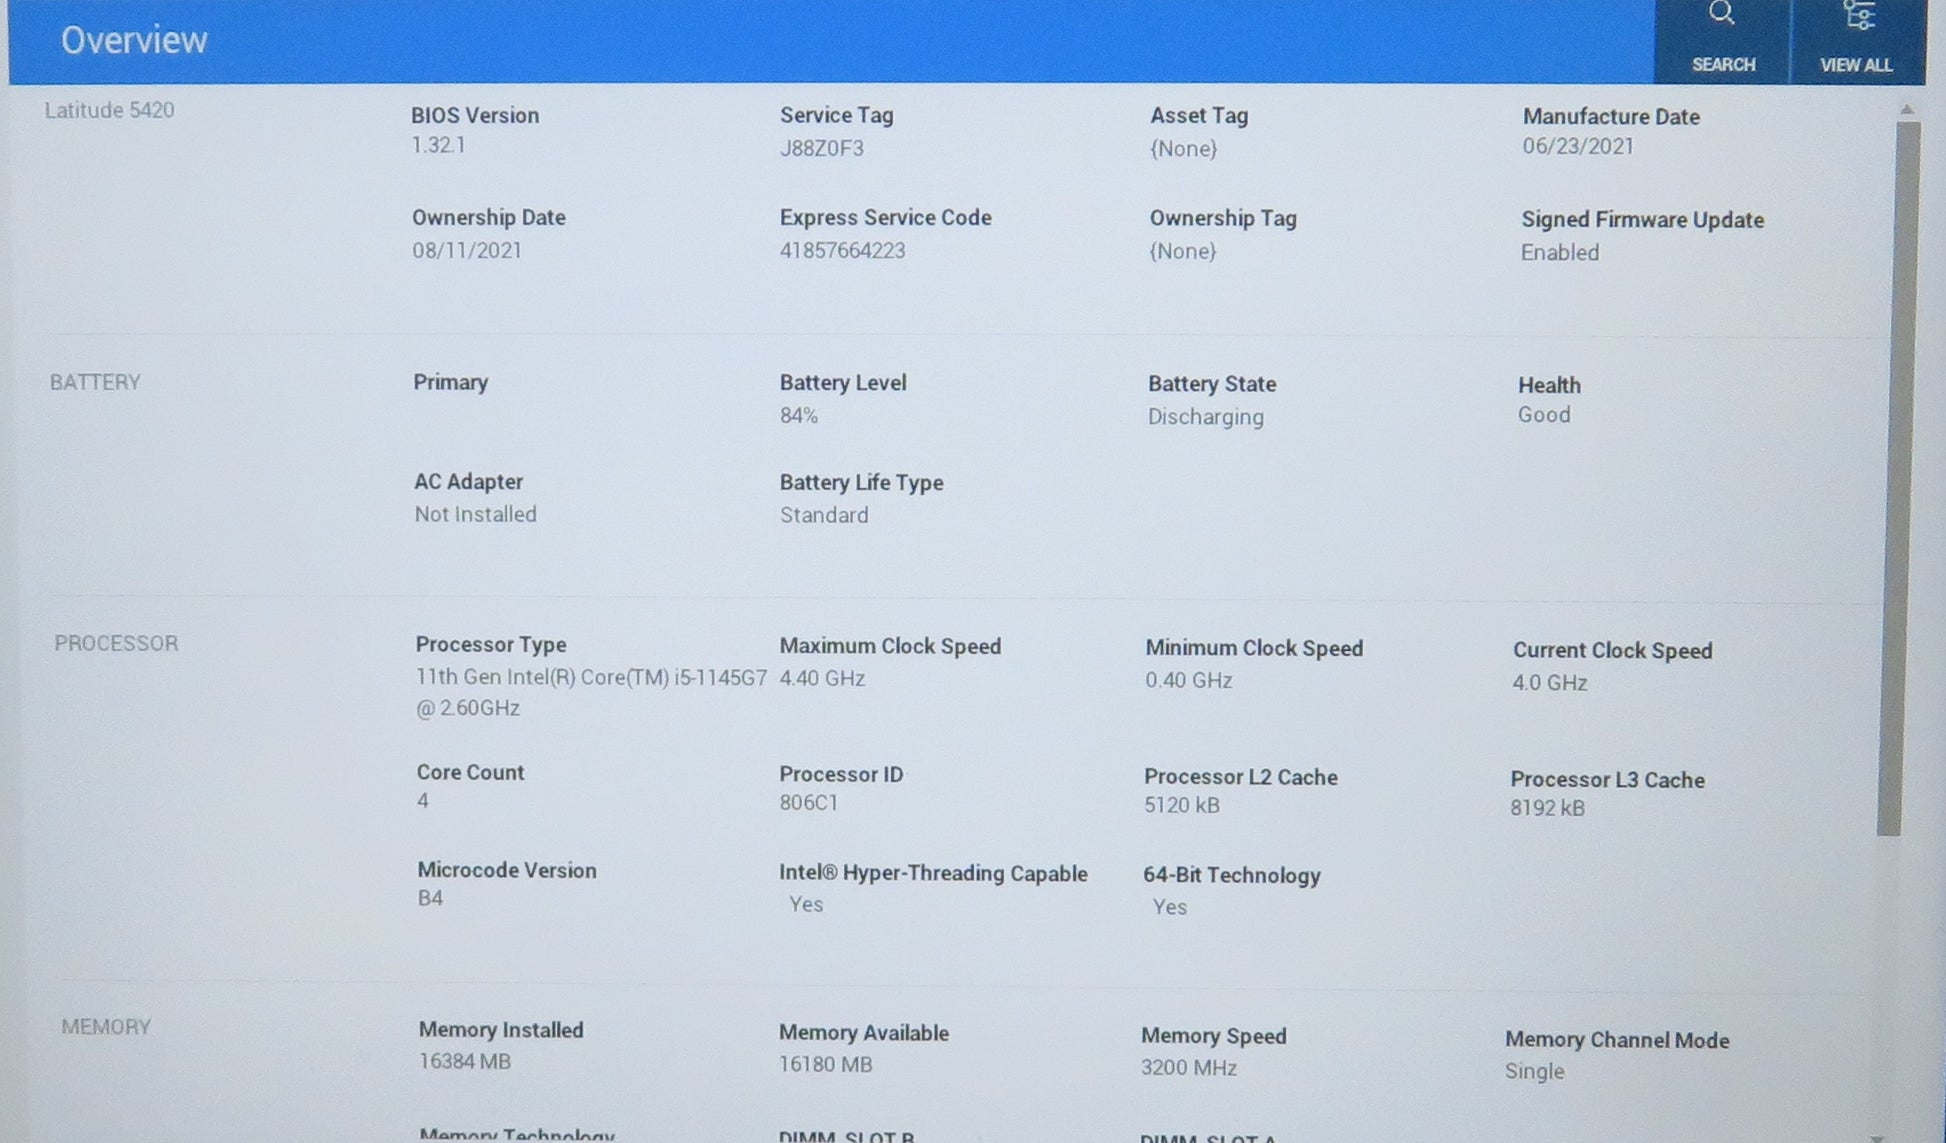Click the AC Adapter Not Installed value
This screenshot has height=1143, width=1946.
[475, 514]
